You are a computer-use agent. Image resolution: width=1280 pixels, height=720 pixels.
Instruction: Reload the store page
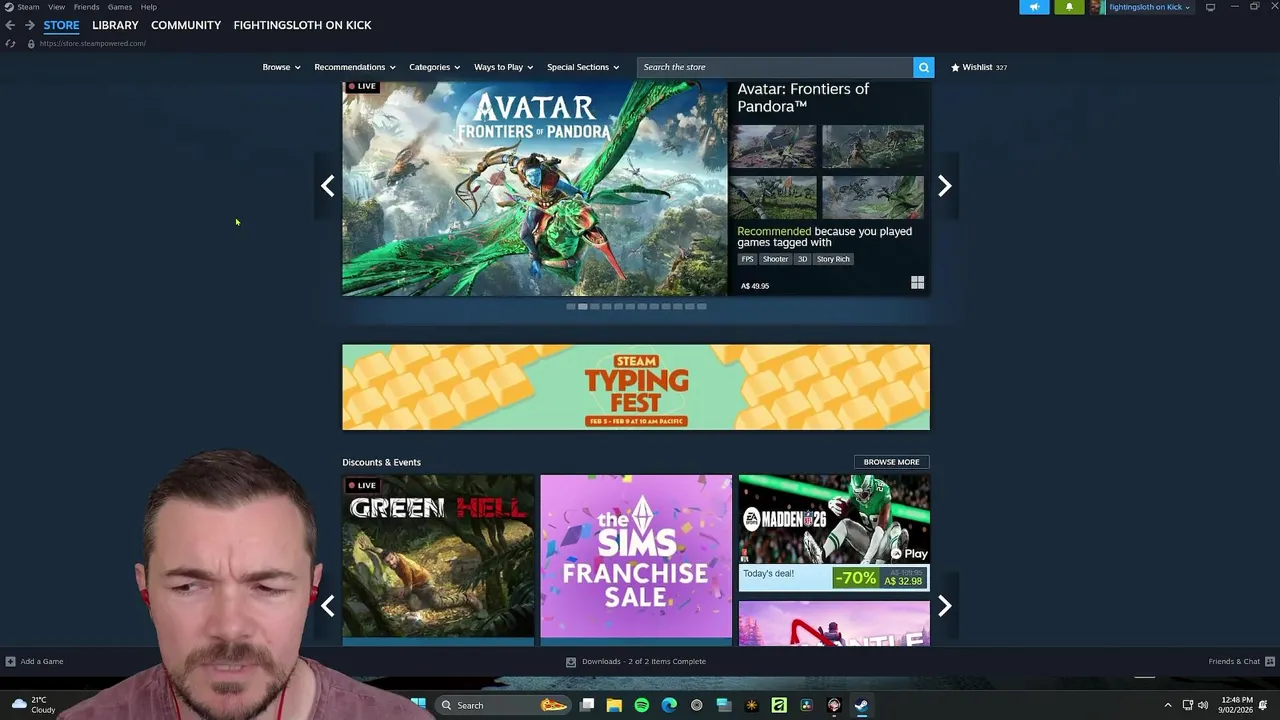pos(10,43)
